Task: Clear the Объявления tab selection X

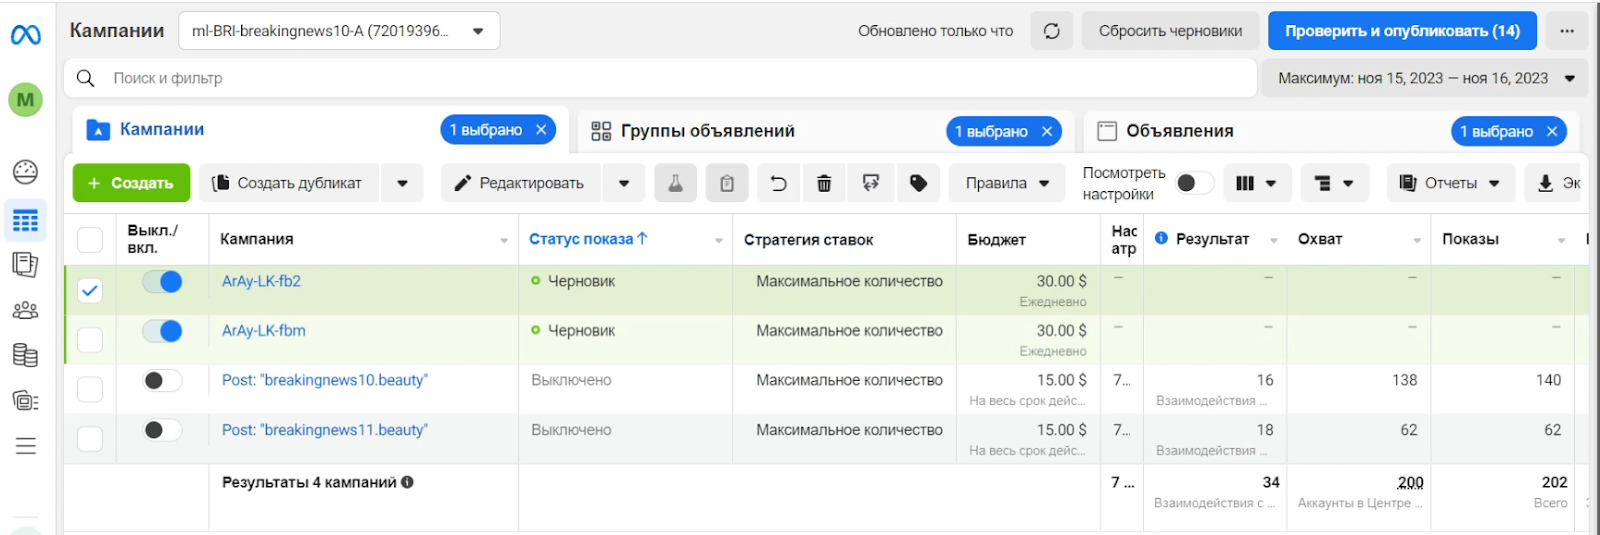Action: (x=1552, y=131)
